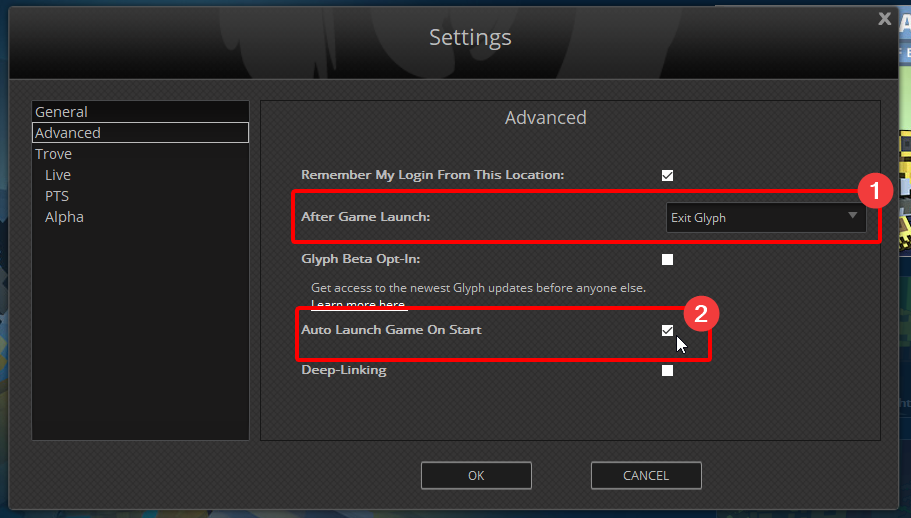Confirm settings with the OK button
This screenshot has height=518, width=911.
point(476,476)
